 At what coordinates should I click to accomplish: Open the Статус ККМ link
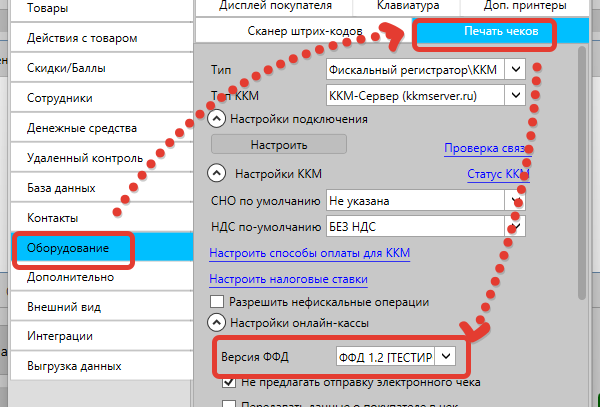[x=497, y=174]
